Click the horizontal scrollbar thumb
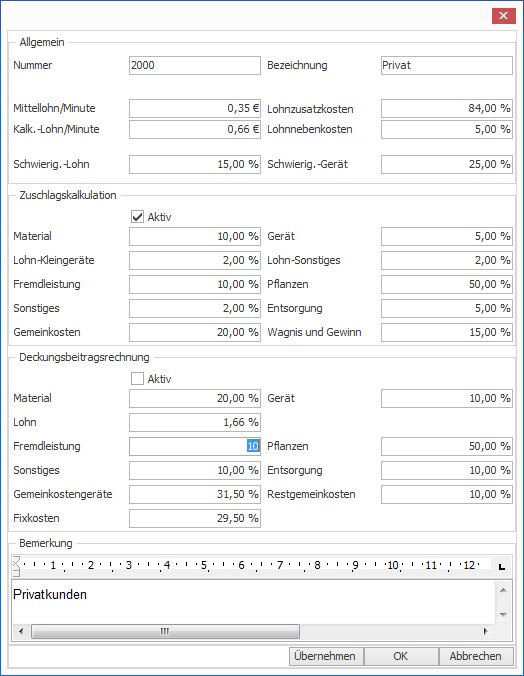 coord(165,632)
